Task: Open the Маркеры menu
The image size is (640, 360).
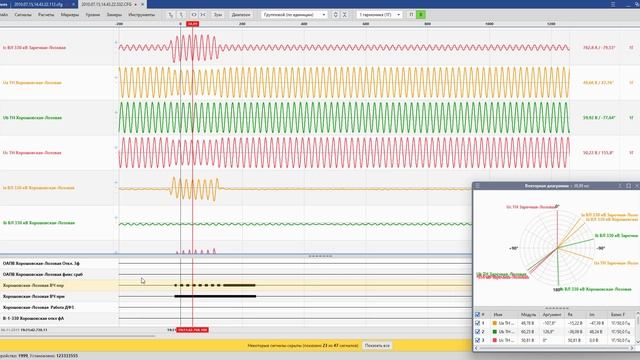Action: tap(70, 15)
